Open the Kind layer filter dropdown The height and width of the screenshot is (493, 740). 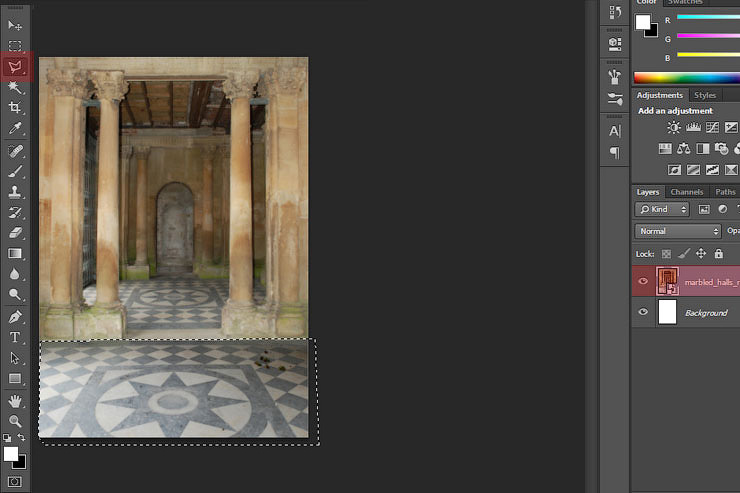pyautogui.click(x=662, y=209)
